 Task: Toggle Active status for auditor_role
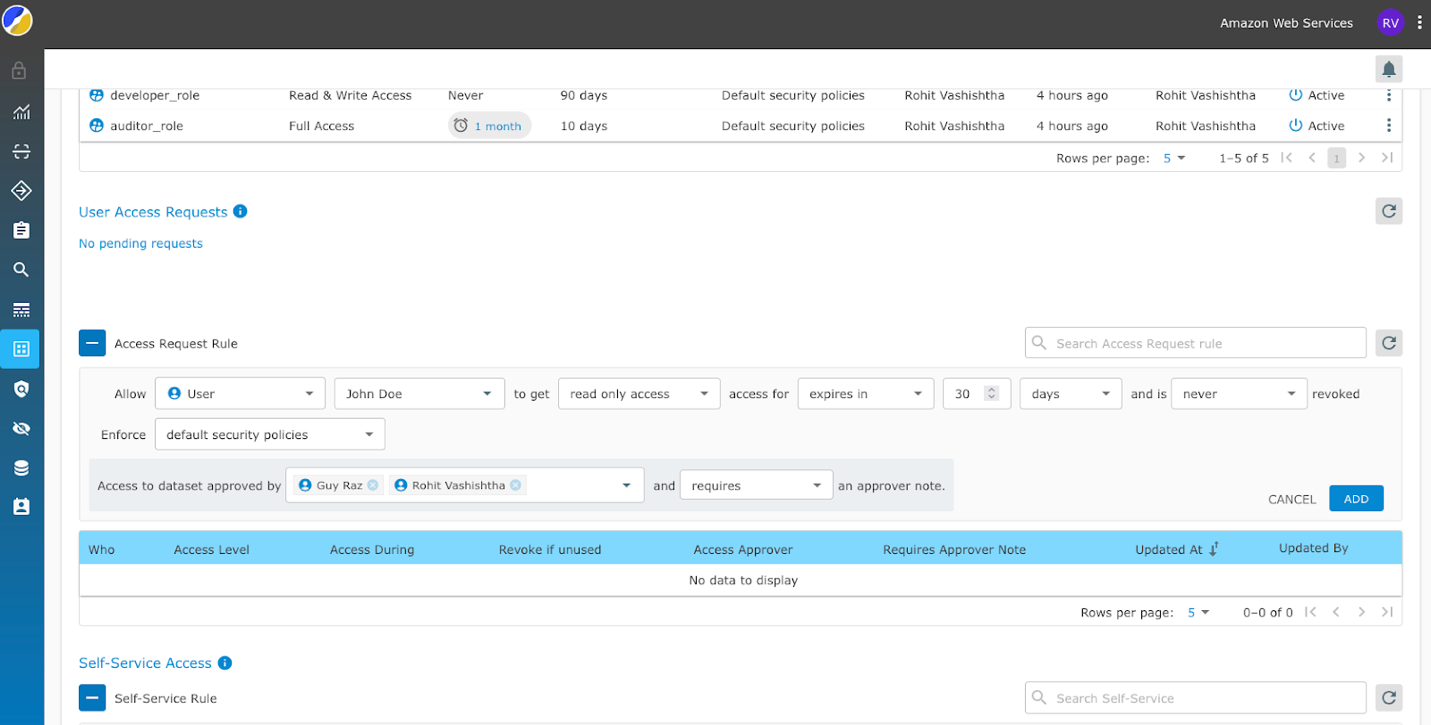[1295, 125]
